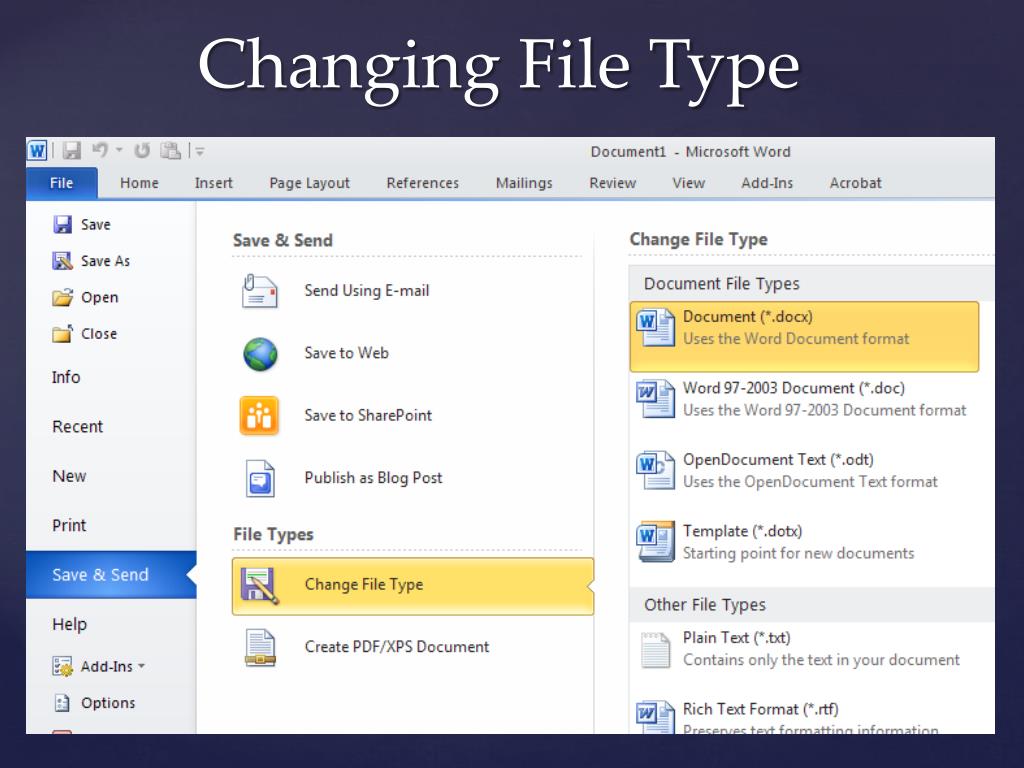The width and height of the screenshot is (1024, 768).
Task: Open Options from the Backstage sidebar
Action: click(x=108, y=703)
